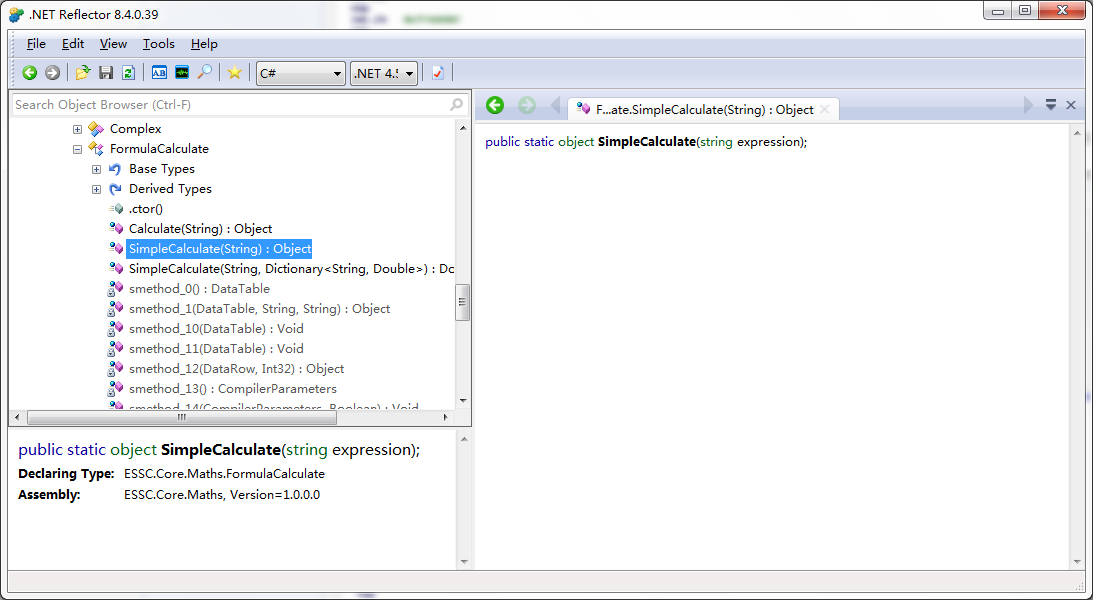Click the tree horizontal scrollbar thumb
The height and width of the screenshot is (600, 1093).
pyautogui.click(x=182, y=417)
